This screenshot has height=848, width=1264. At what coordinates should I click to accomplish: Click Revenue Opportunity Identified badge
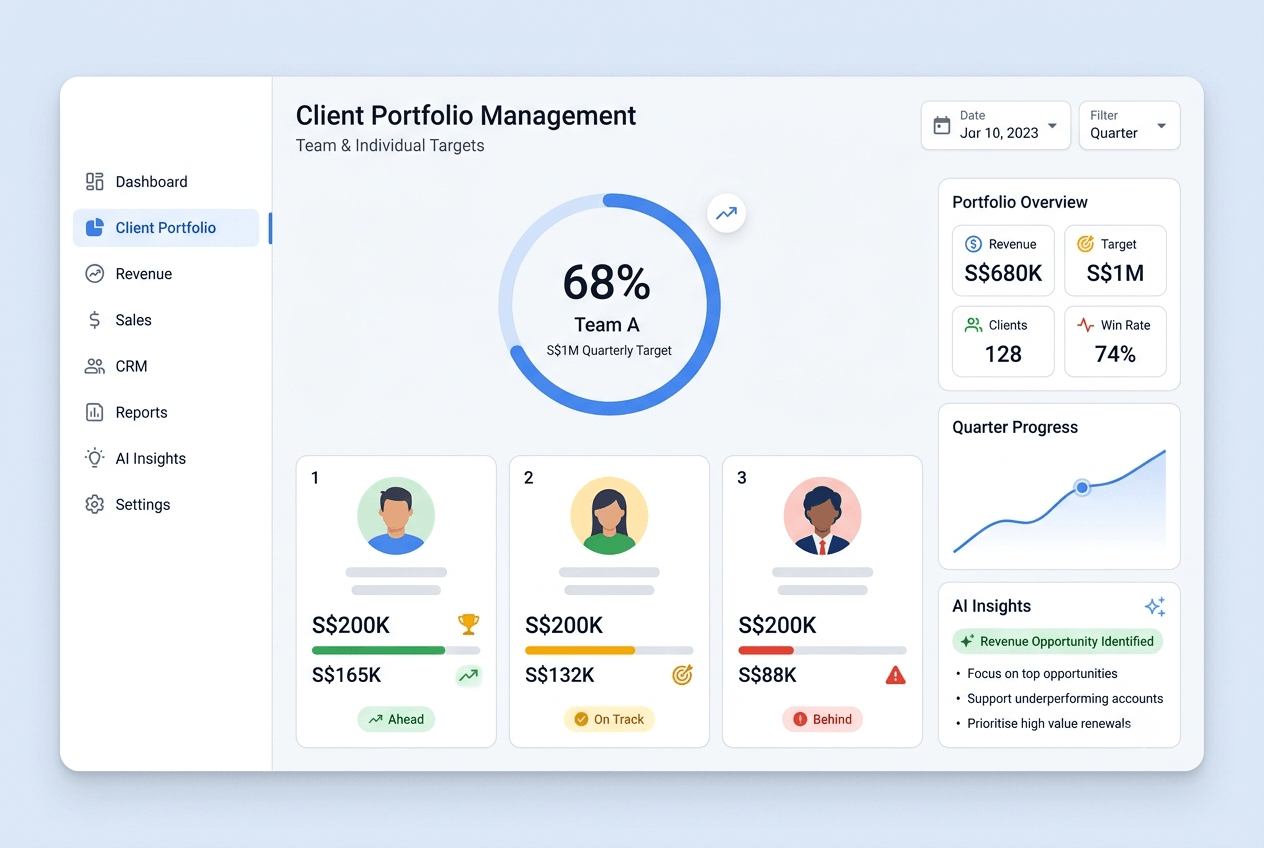tap(1058, 642)
